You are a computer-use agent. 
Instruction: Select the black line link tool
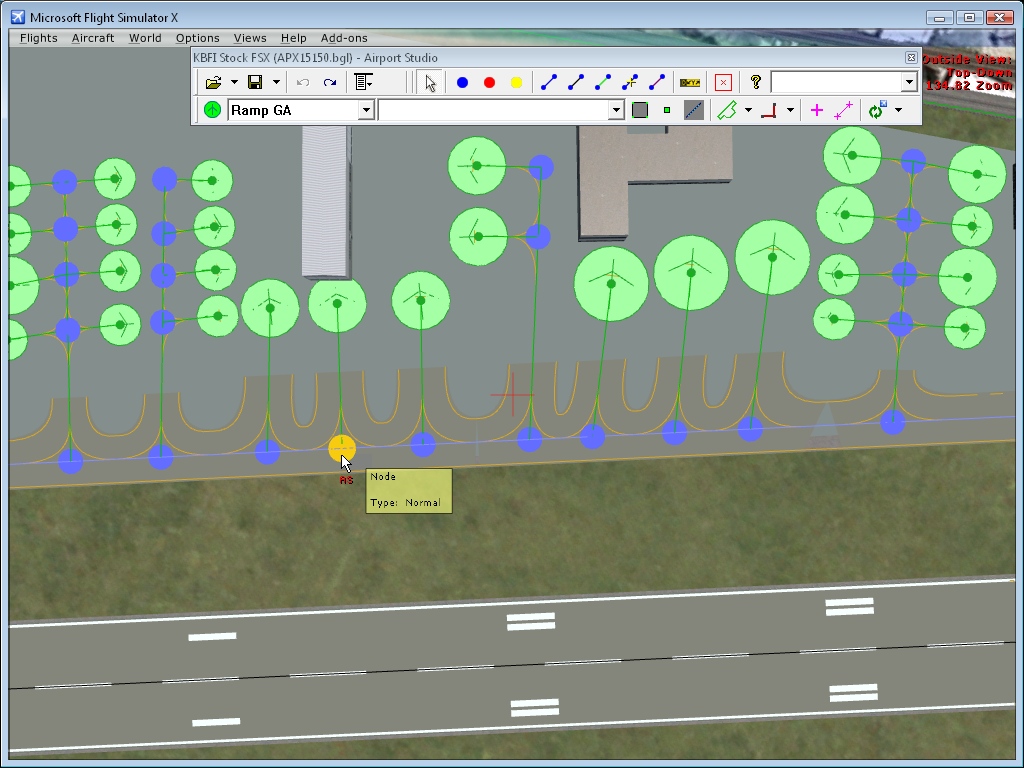[575, 82]
